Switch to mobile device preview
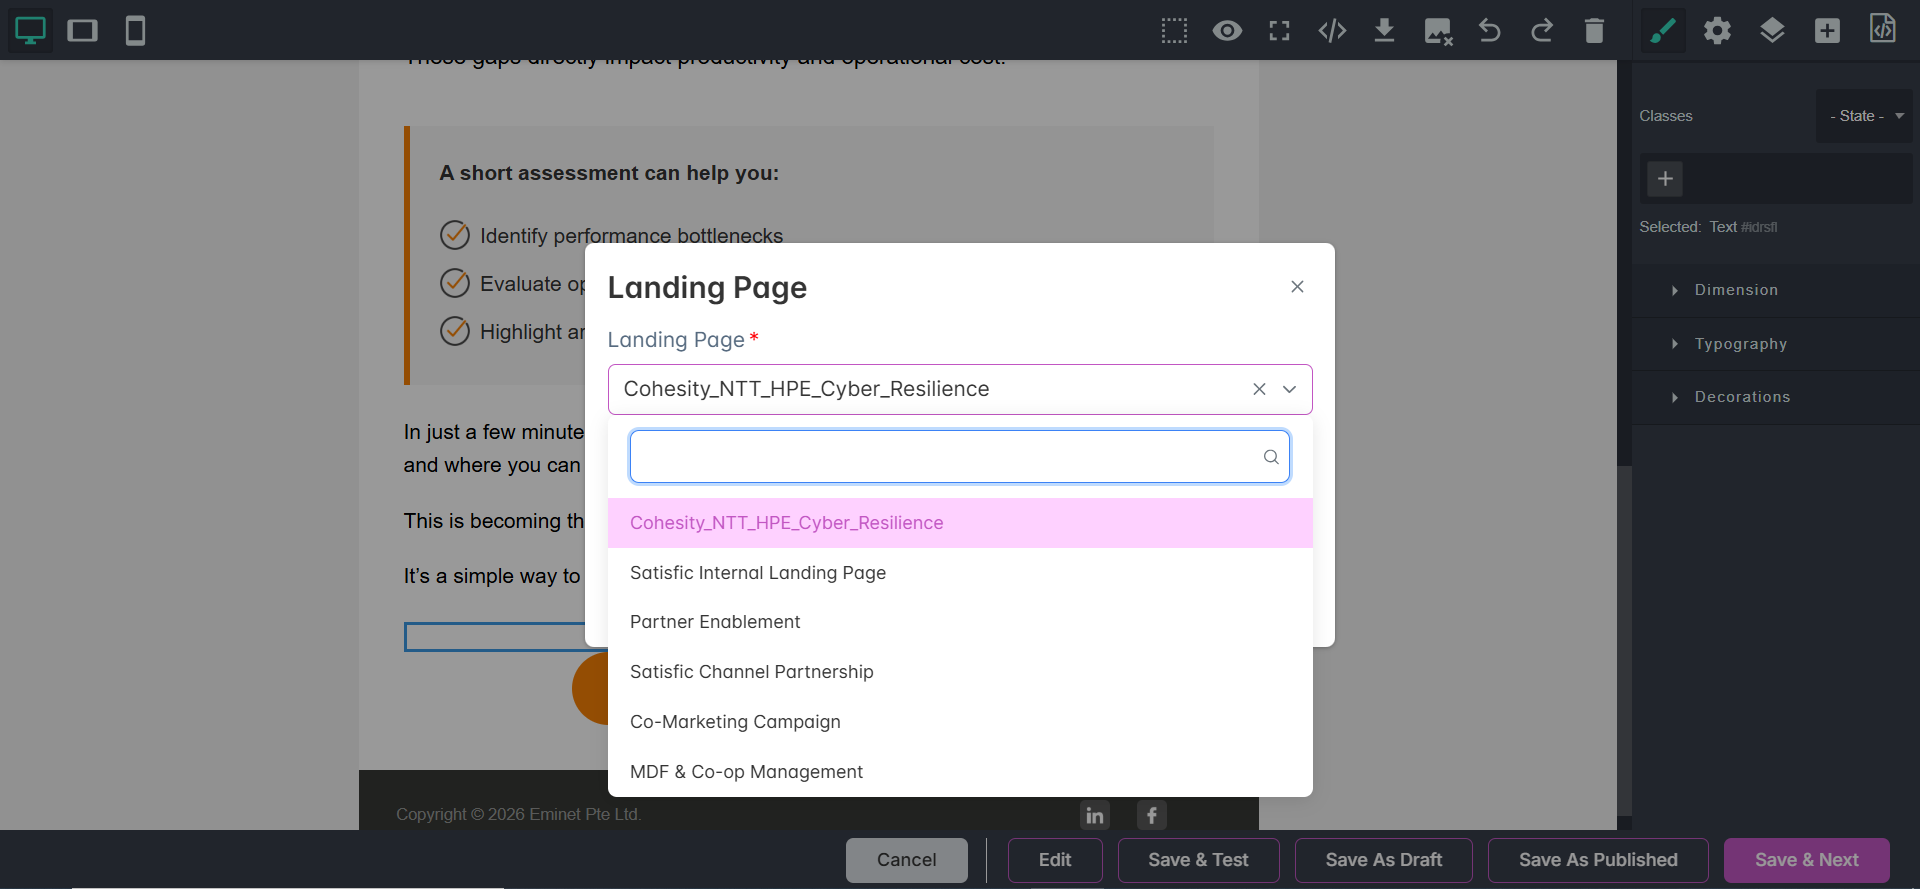This screenshot has width=1920, height=889. (x=135, y=31)
